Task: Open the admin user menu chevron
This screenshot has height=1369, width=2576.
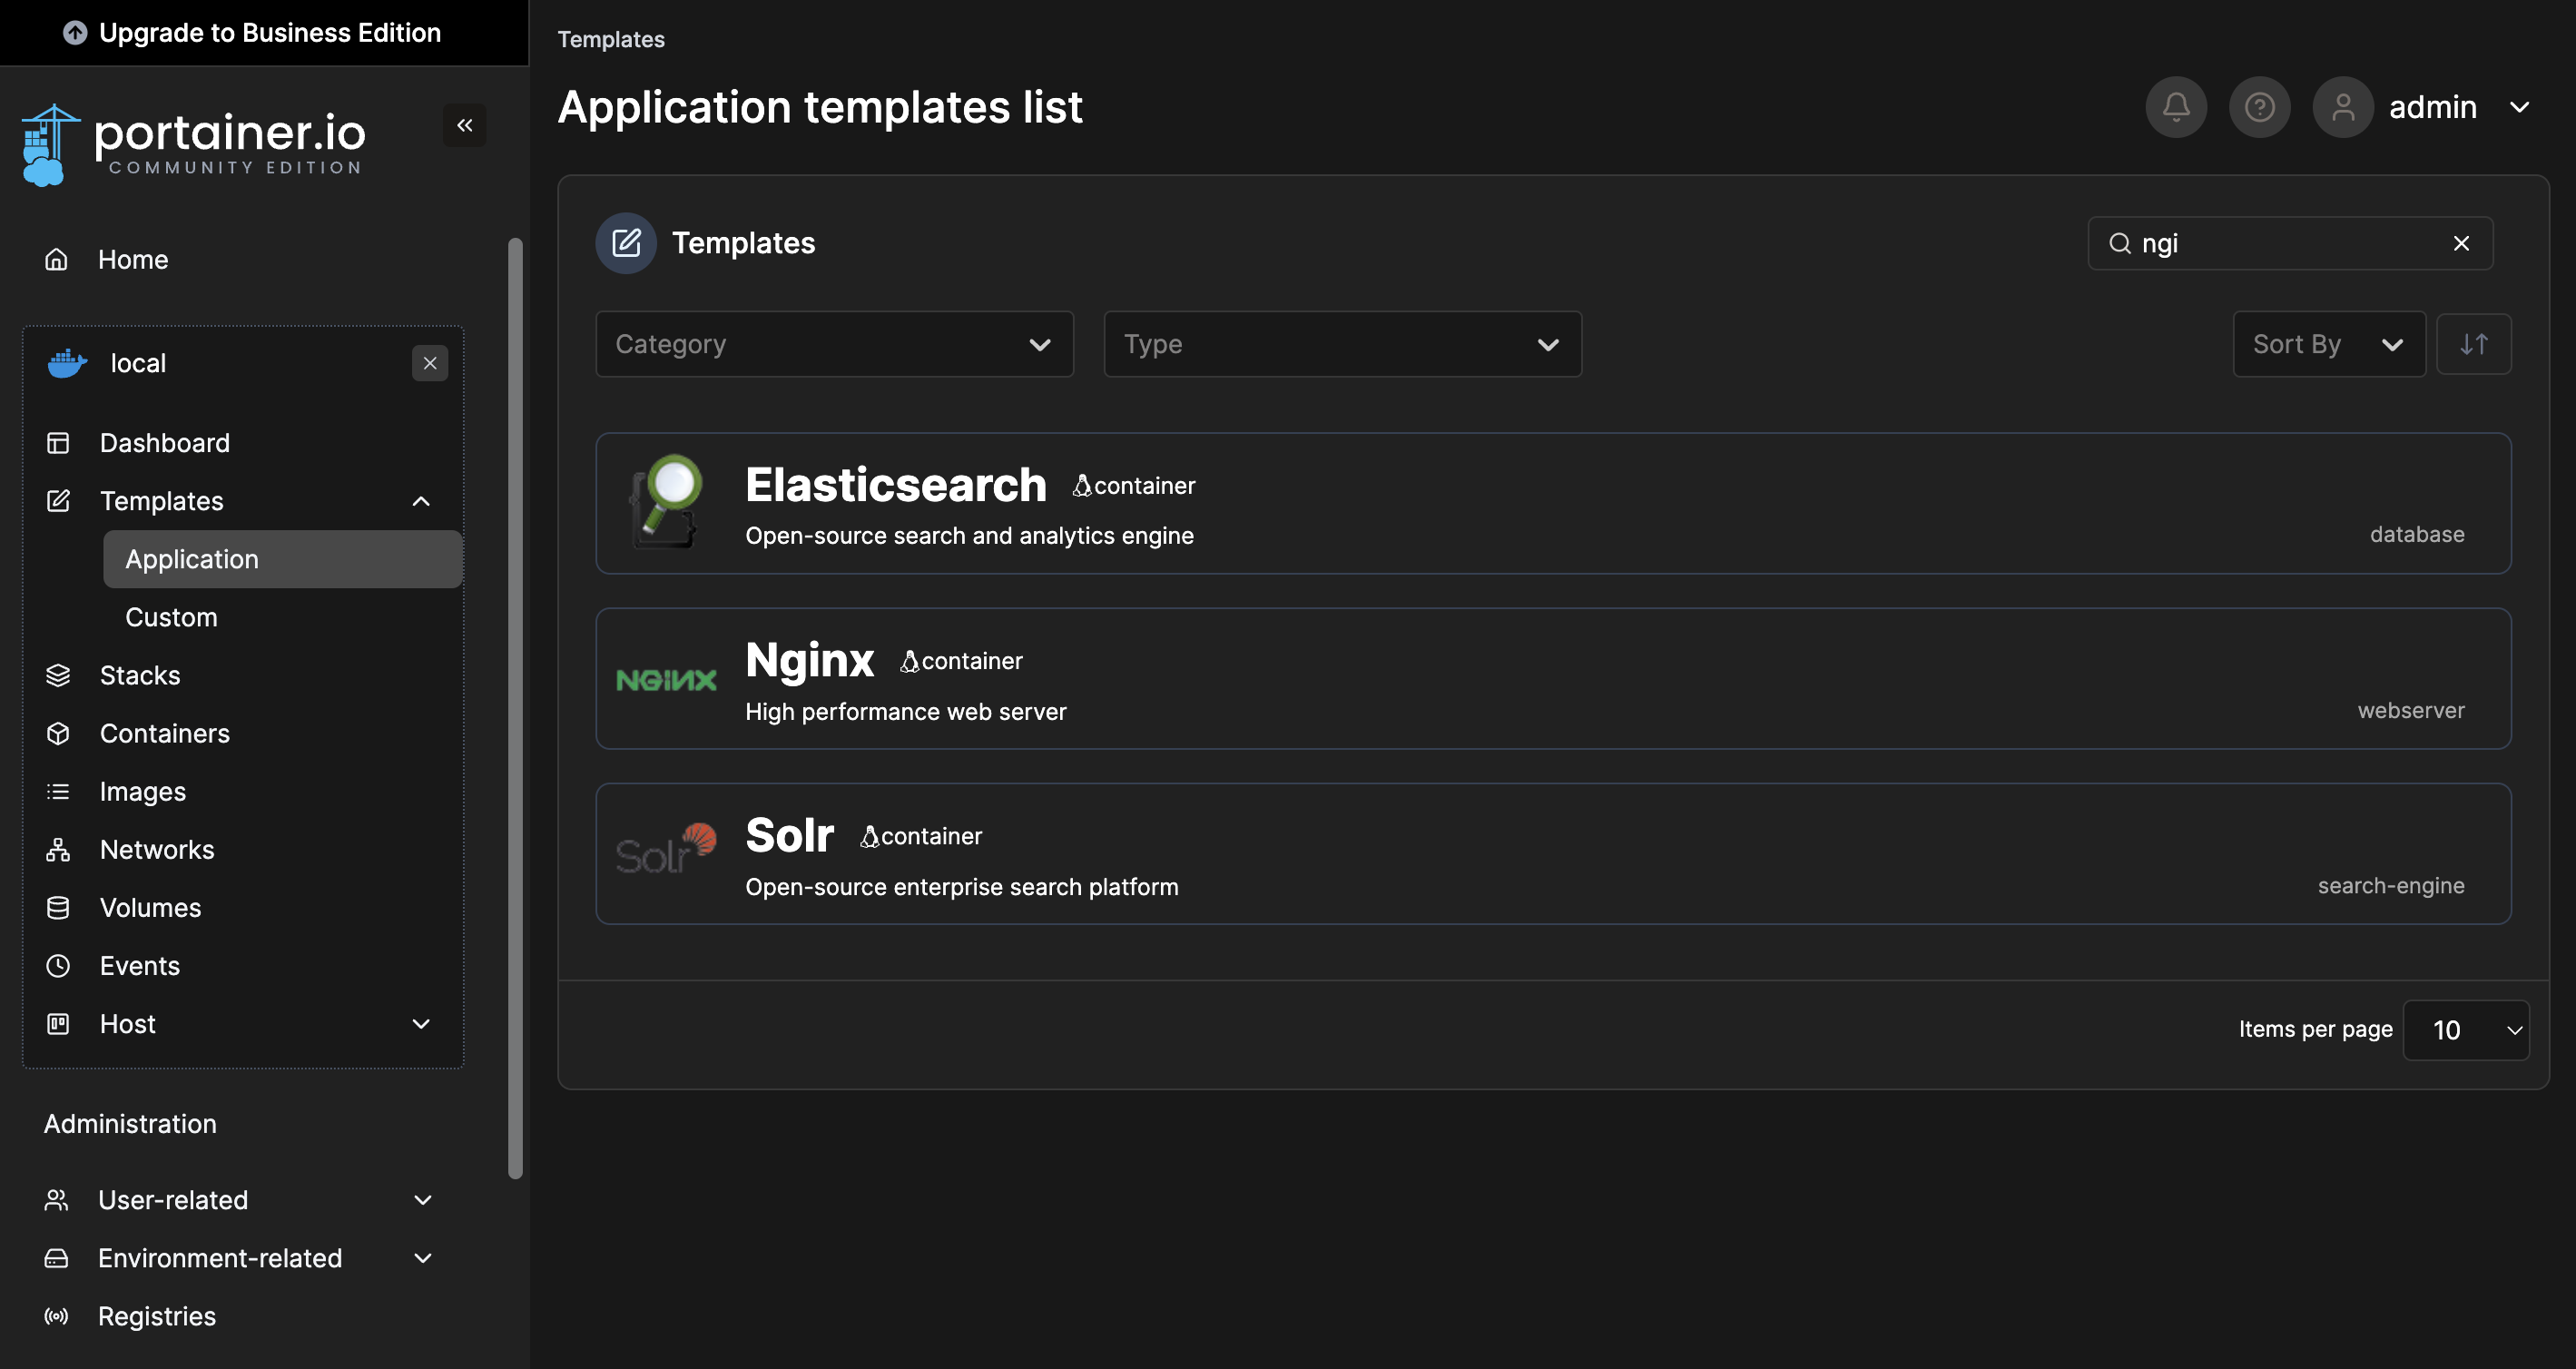Action: [2520, 107]
